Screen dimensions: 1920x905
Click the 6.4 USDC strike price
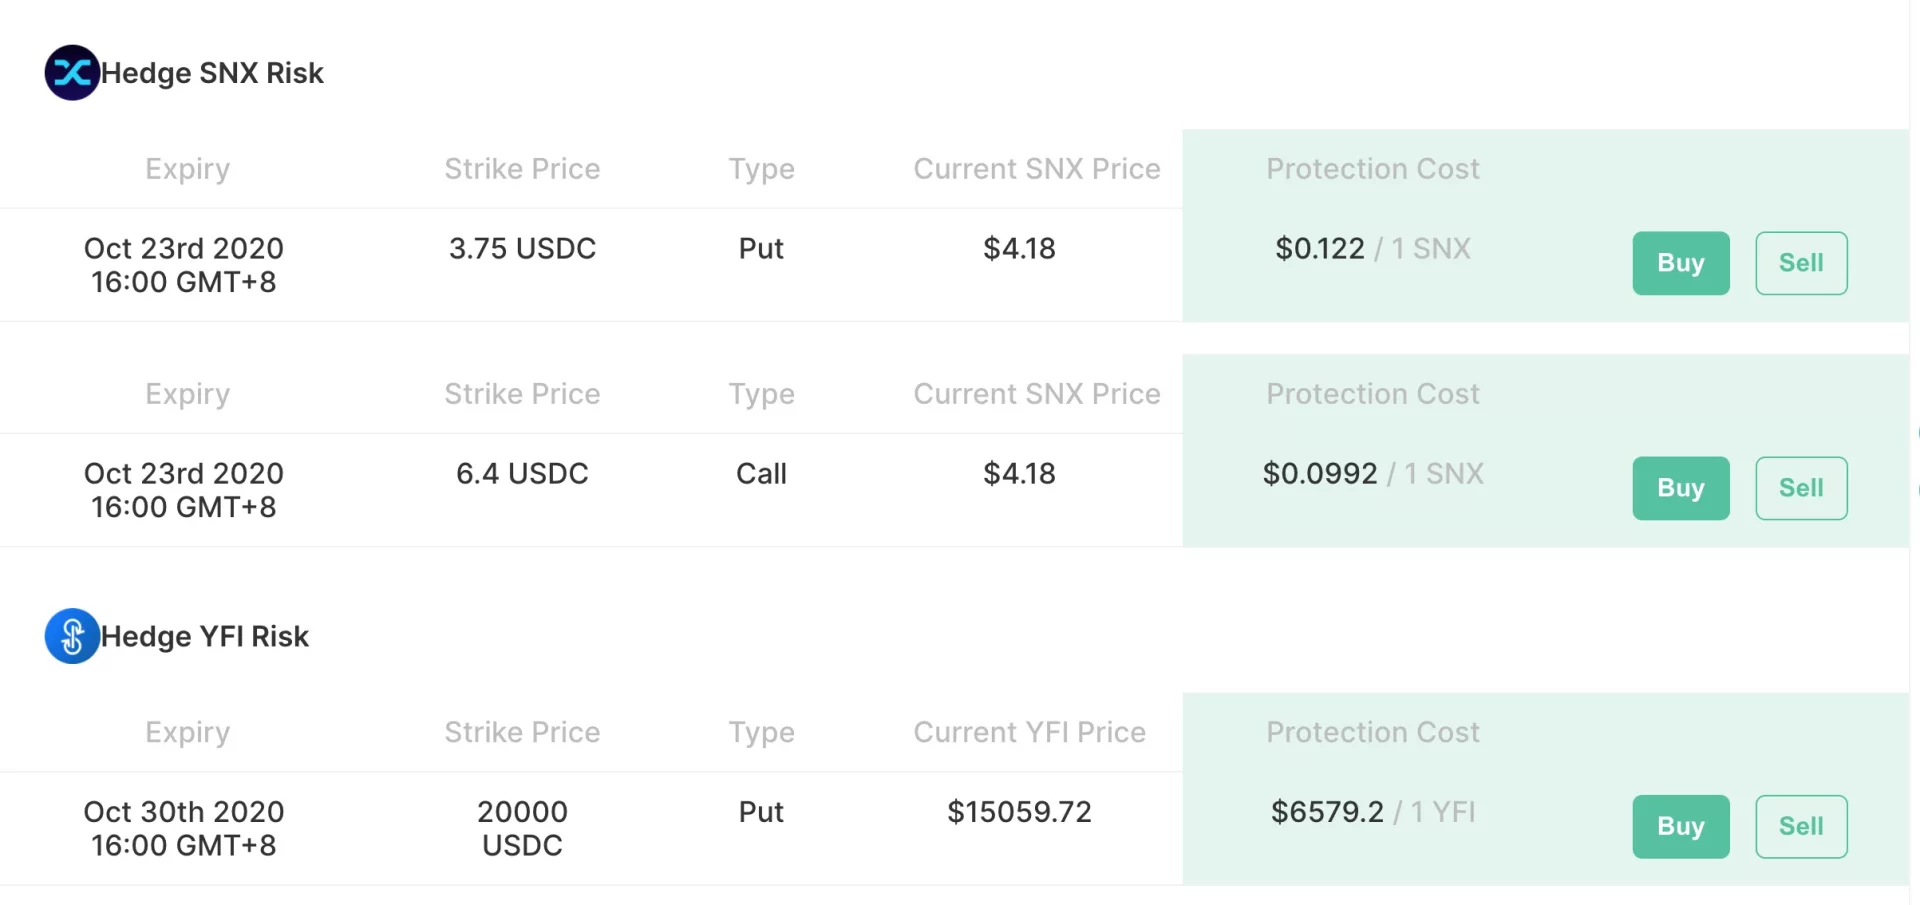522,473
